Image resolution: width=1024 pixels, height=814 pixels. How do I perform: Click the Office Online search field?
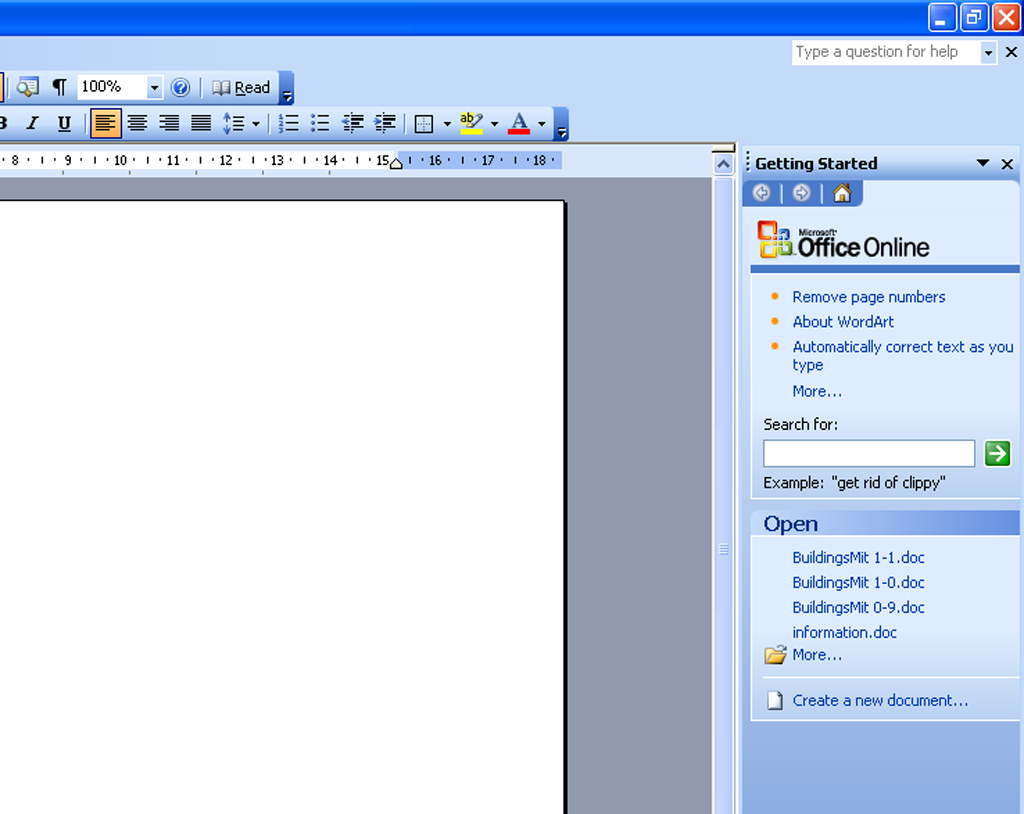click(868, 453)
